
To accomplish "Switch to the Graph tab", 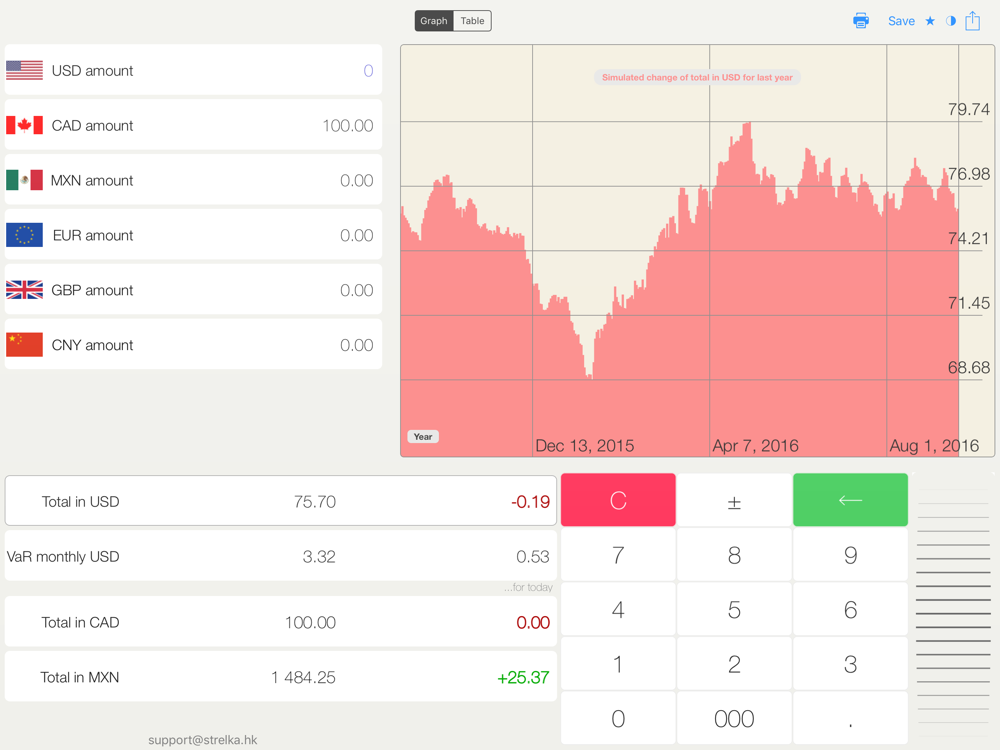I will (x=434, y=21).
